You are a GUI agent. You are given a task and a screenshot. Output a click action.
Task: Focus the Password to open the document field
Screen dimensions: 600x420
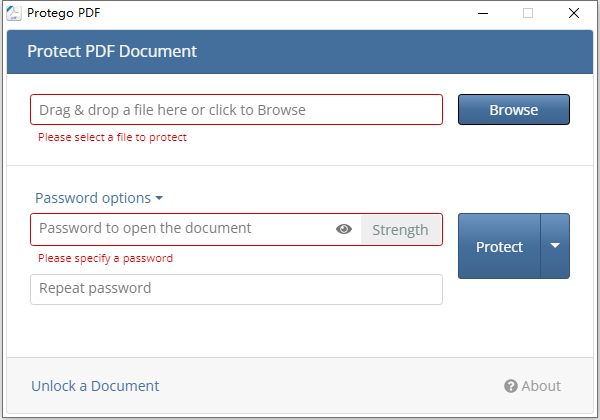(x=180, y=229)
